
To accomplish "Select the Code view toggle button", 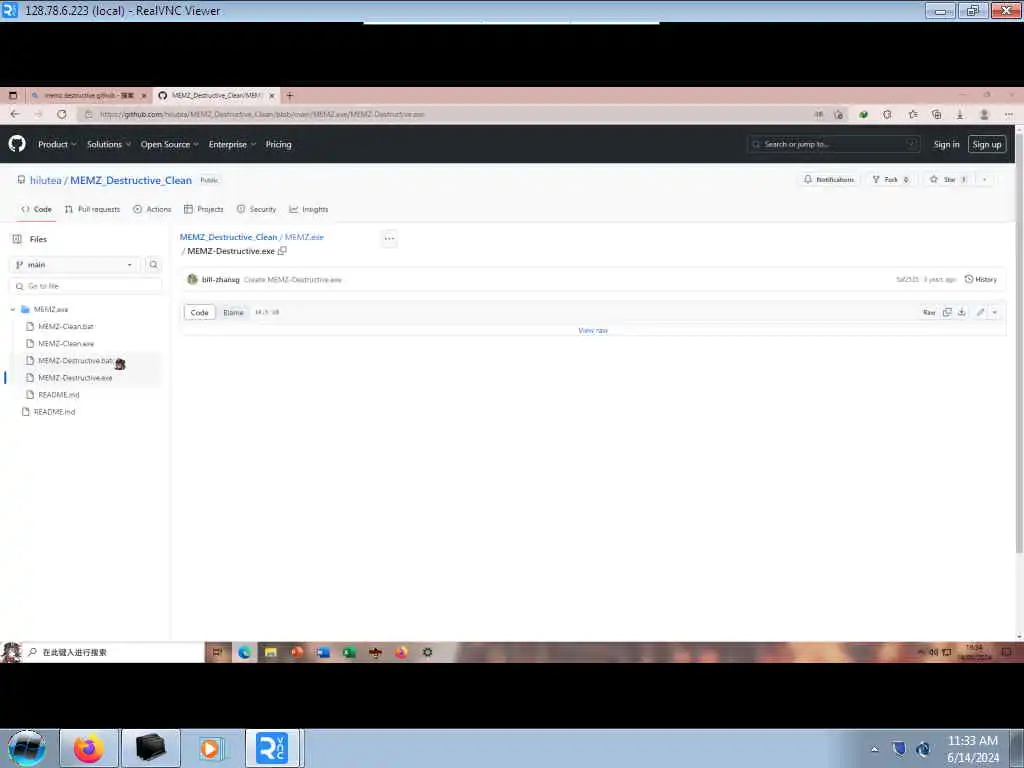I will click(199, 312).
